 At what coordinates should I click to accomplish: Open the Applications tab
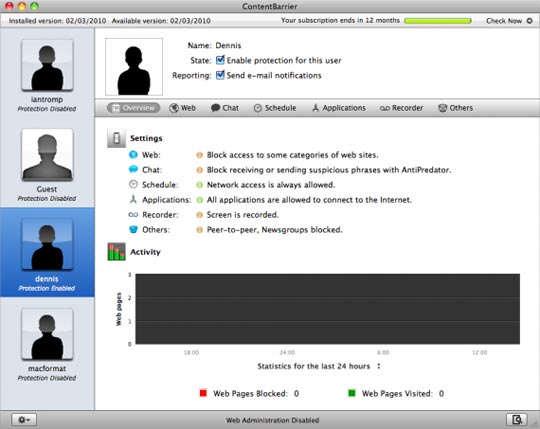pyautogui.click(x=339, y=108)
